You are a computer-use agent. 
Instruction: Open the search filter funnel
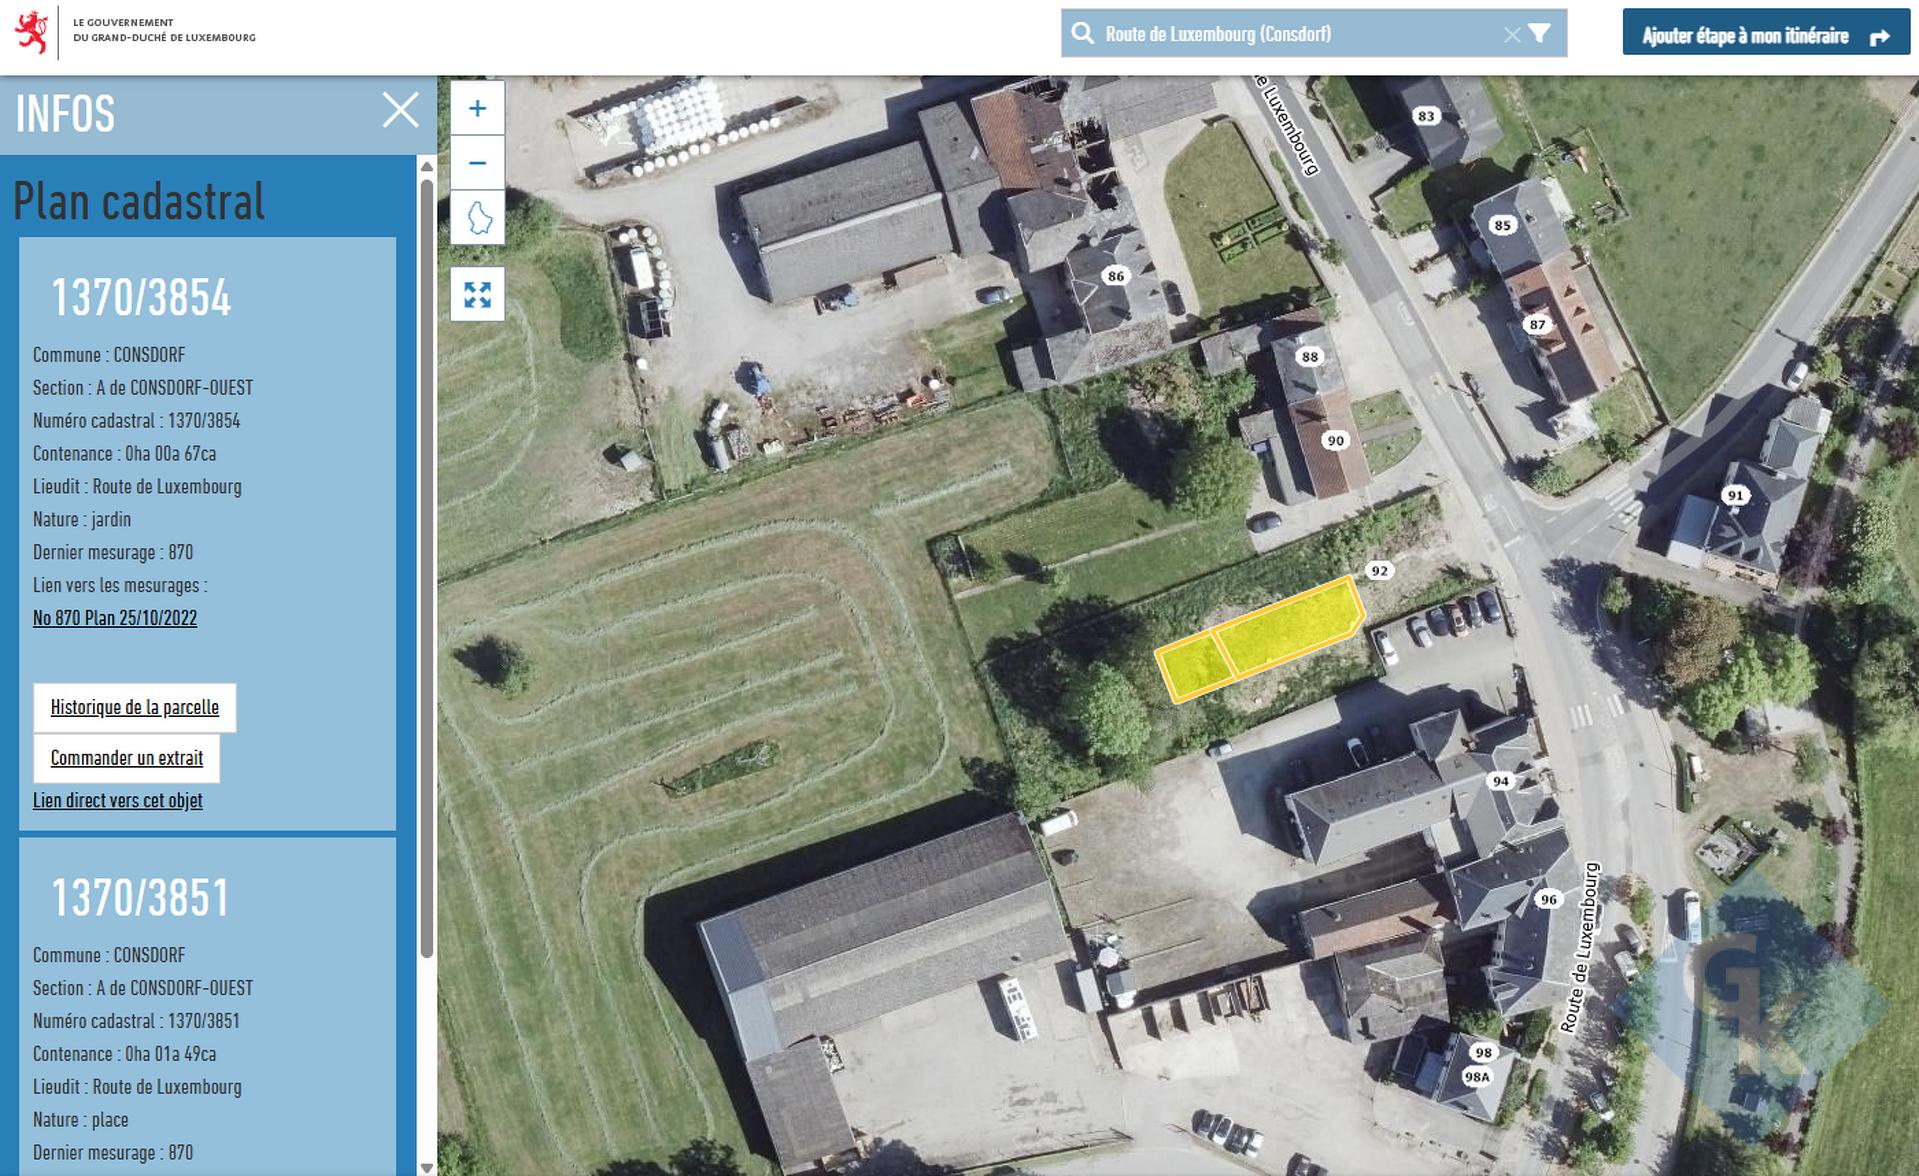1540,34
